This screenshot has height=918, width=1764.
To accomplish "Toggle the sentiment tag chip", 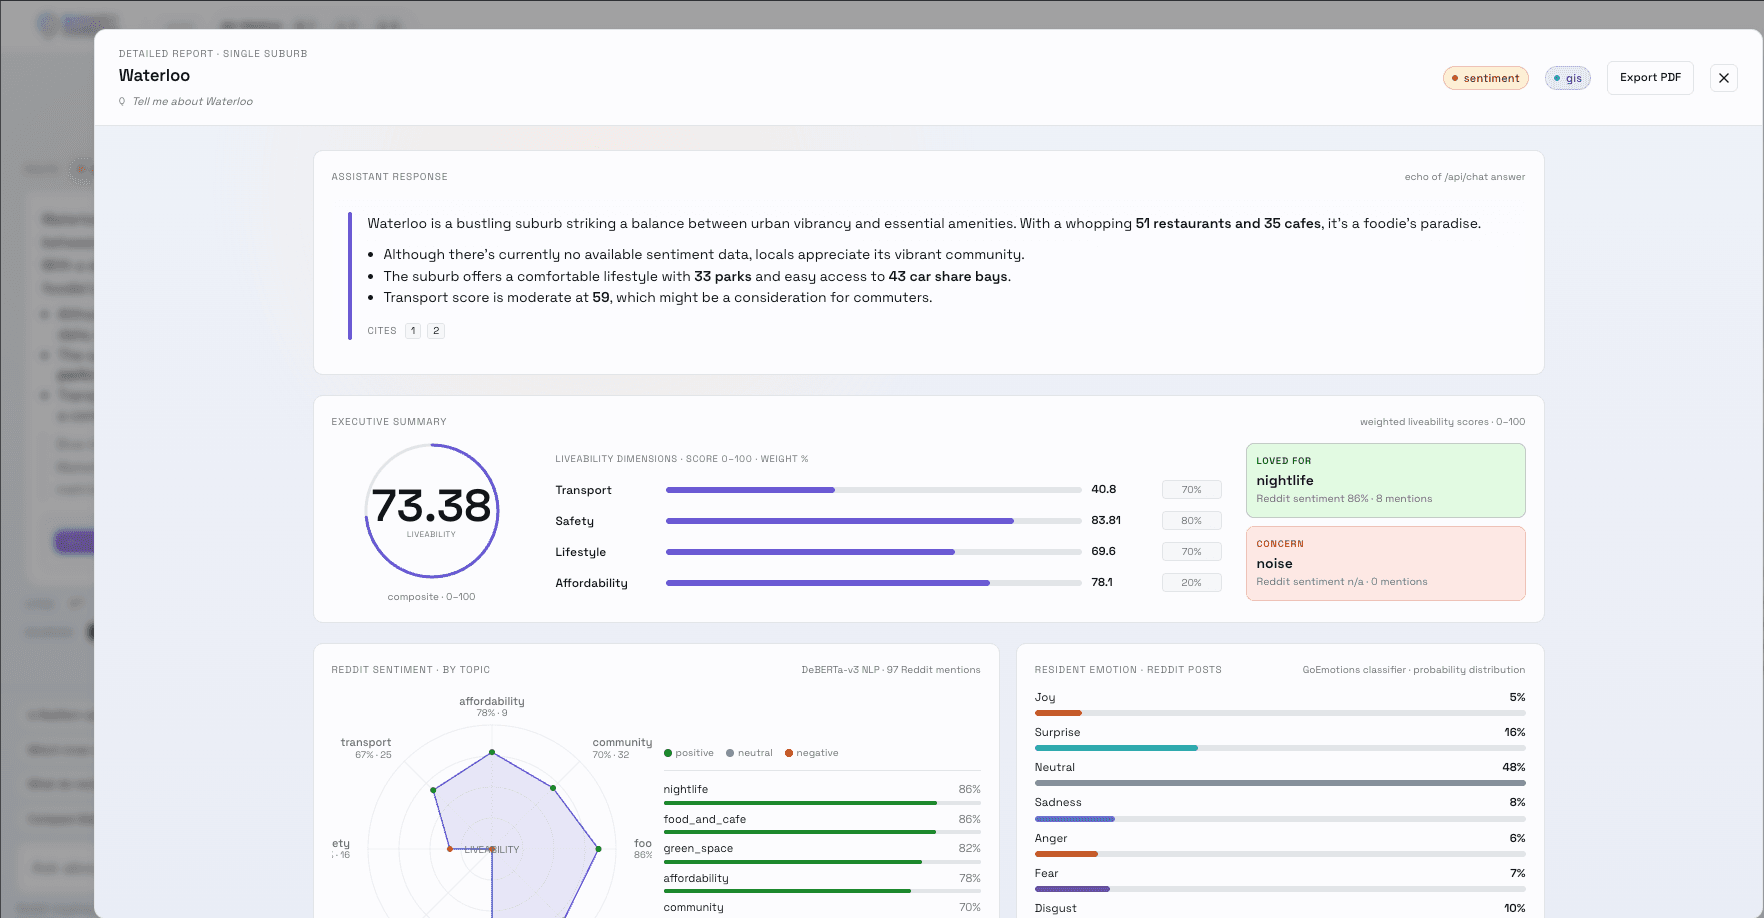I will [1485, 78].
